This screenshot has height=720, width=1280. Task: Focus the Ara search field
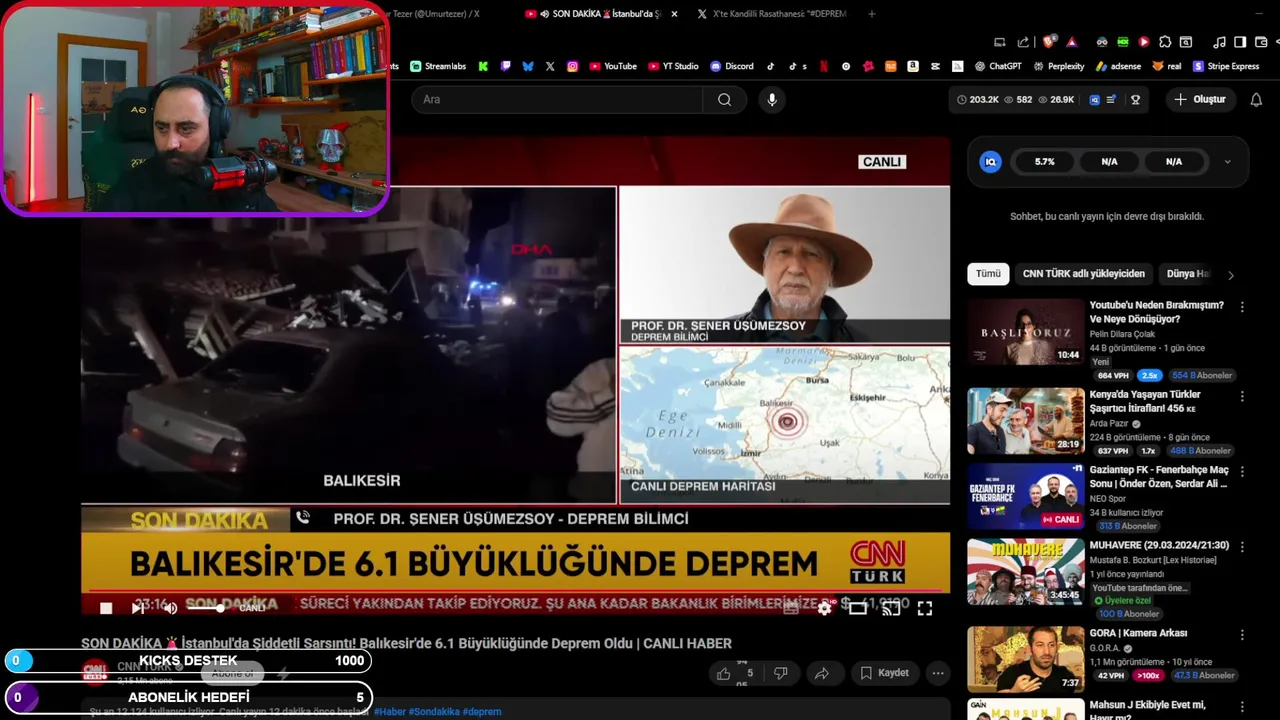557,99
